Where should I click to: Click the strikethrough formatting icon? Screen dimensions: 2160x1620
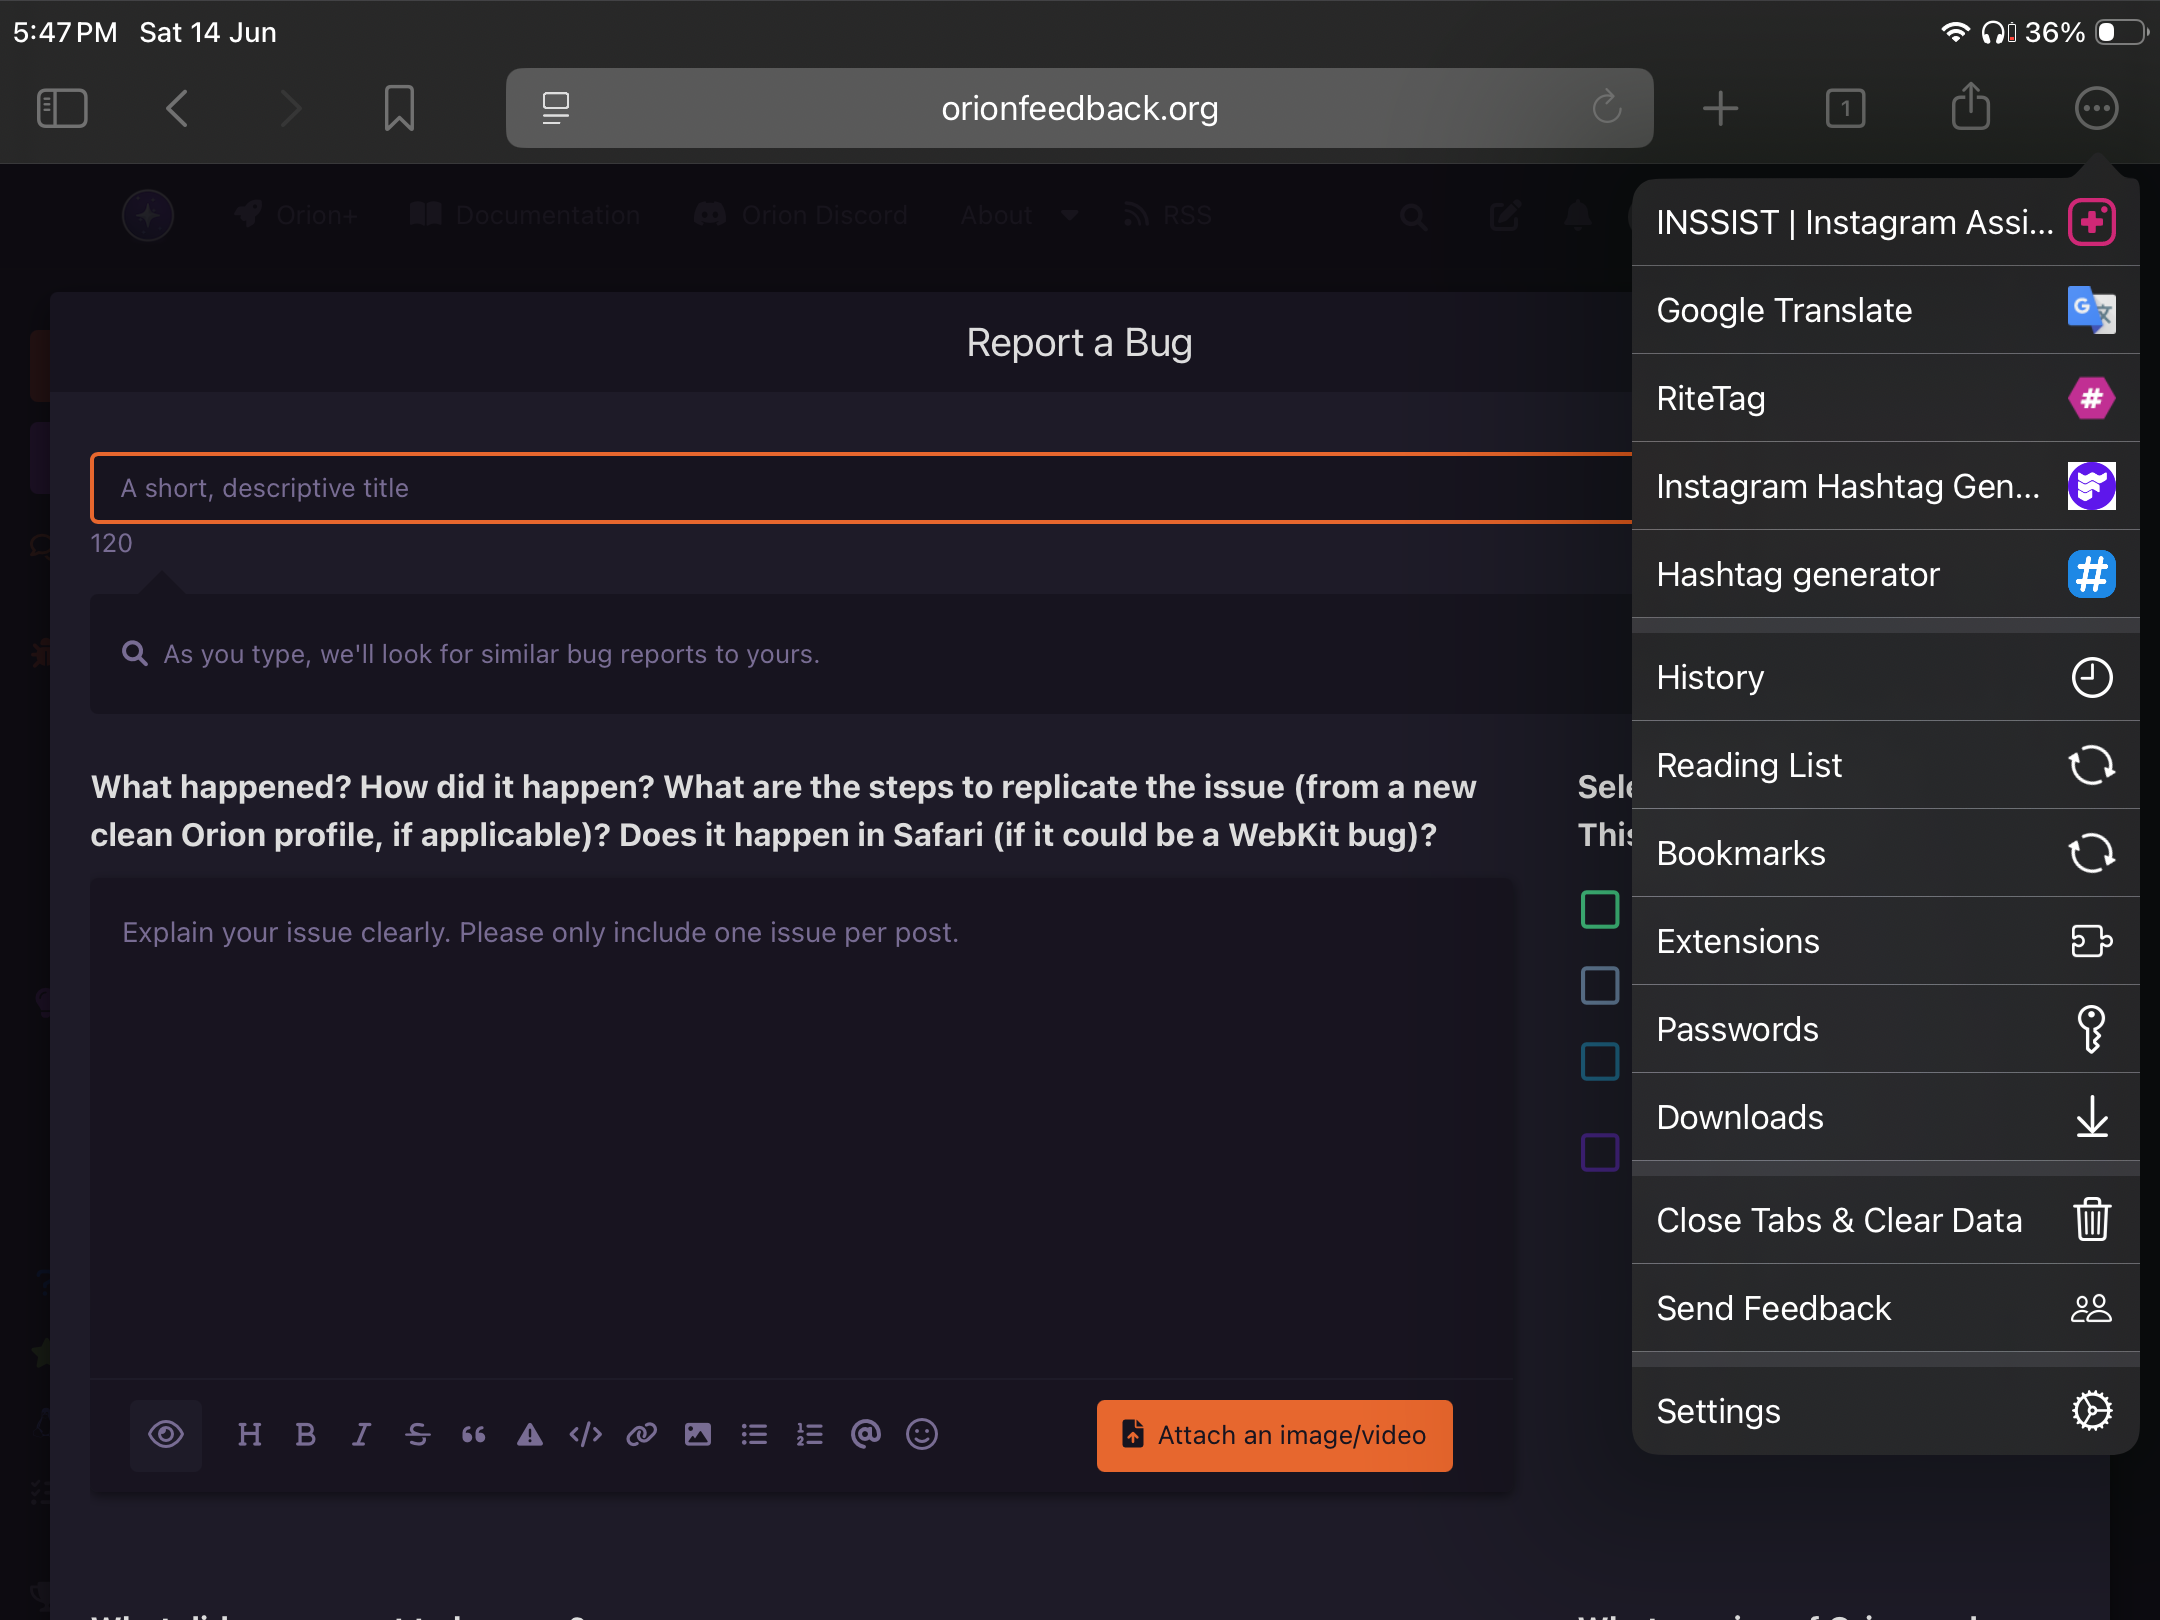[x=418, y=1435]
